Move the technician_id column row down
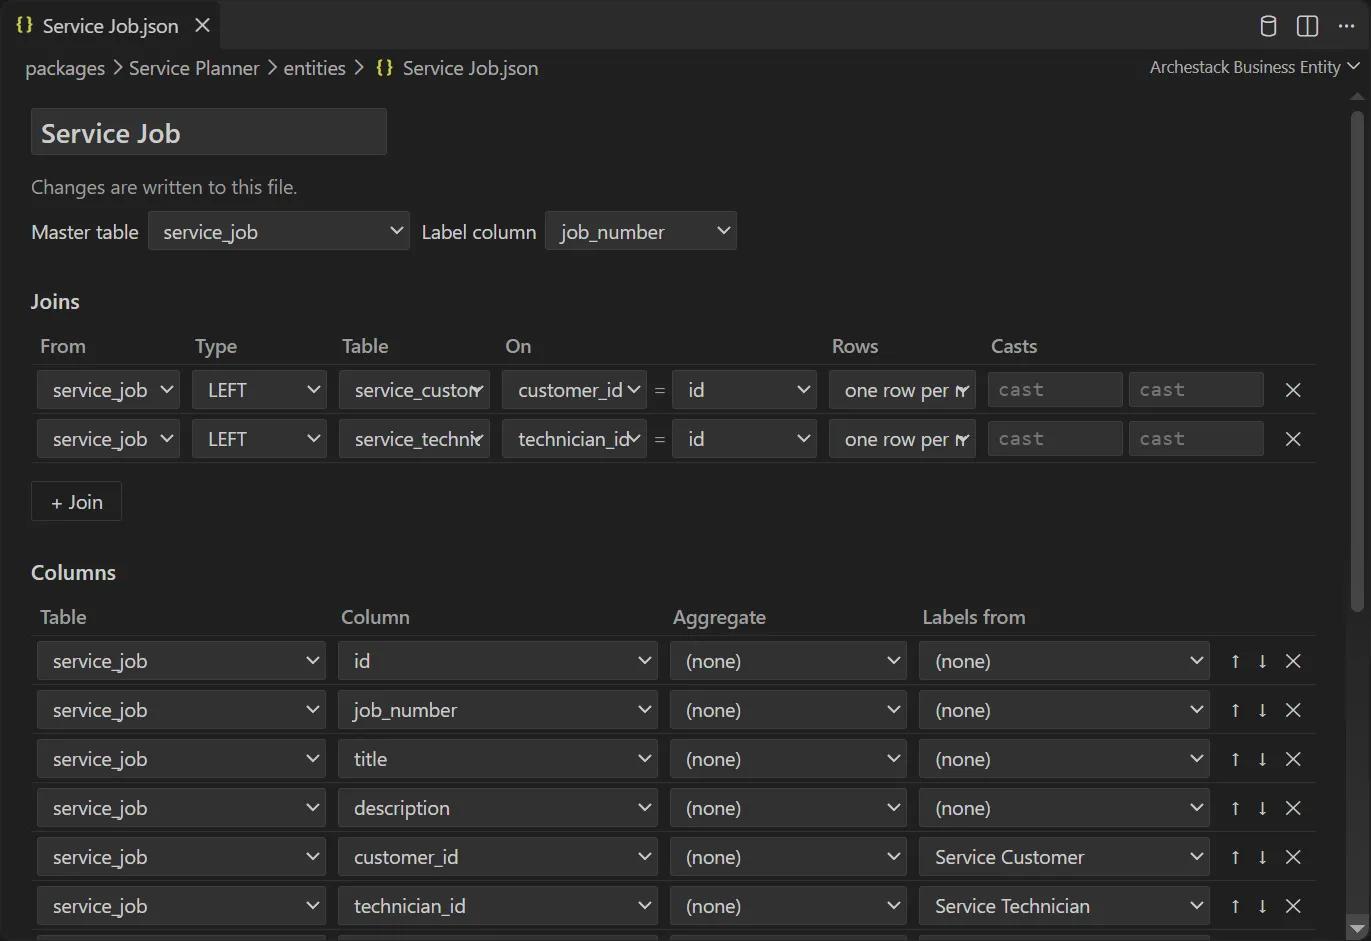 (1262, 906)
